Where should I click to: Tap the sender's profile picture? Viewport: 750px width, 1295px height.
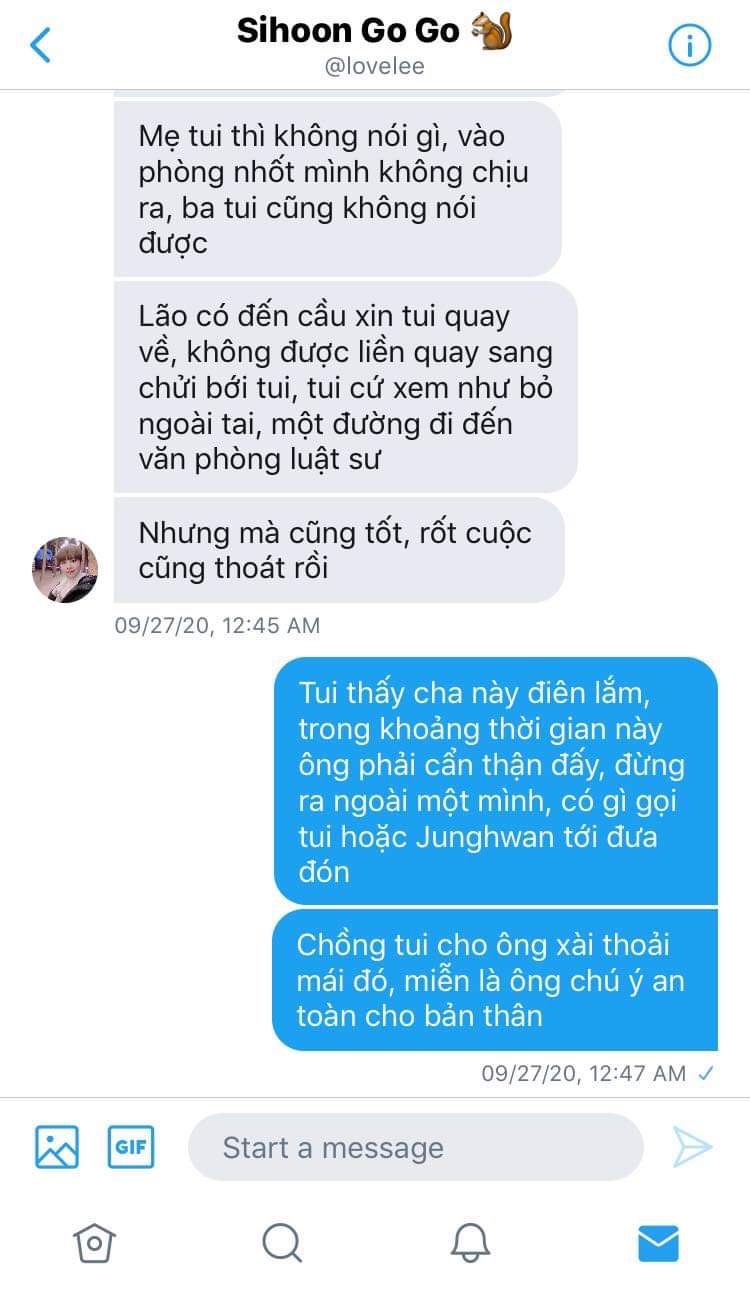click(65, 570)
